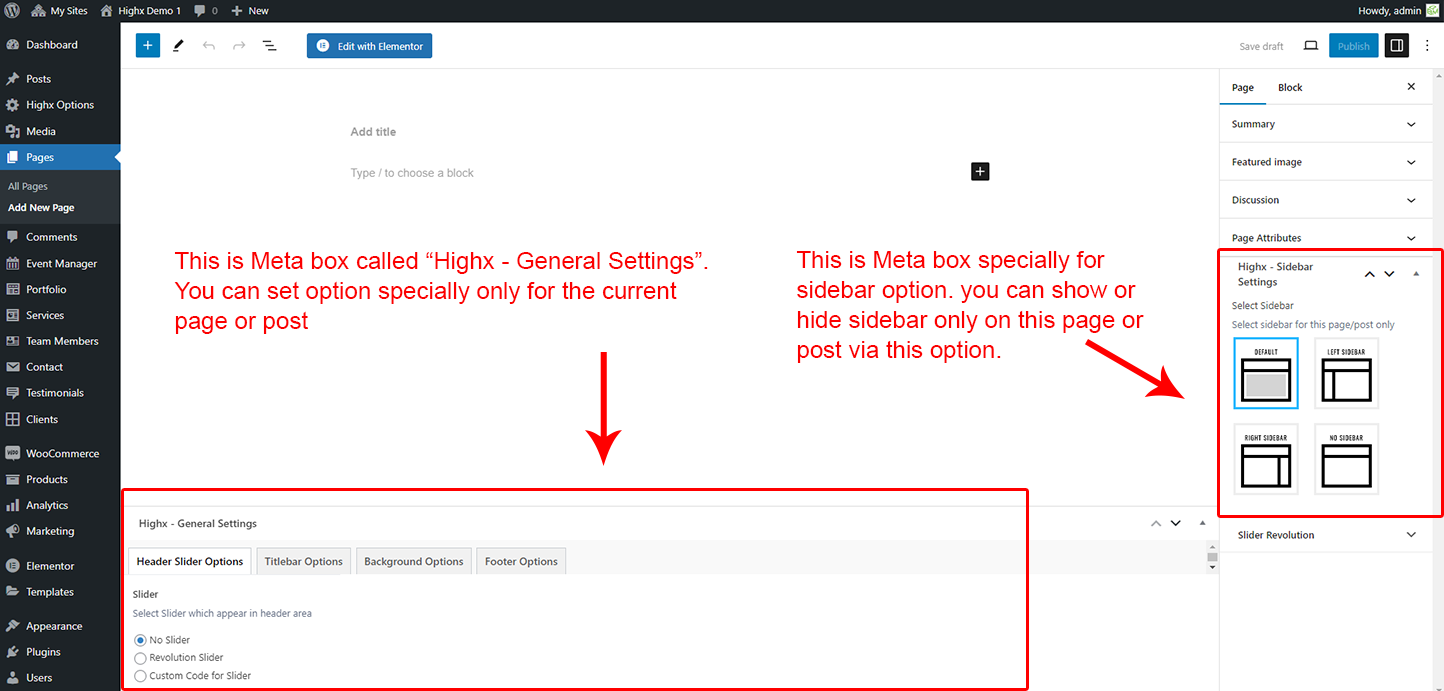Open the three-dot Options menu
This screenshot has height=691, width=1444.
tap(1427, 46)
